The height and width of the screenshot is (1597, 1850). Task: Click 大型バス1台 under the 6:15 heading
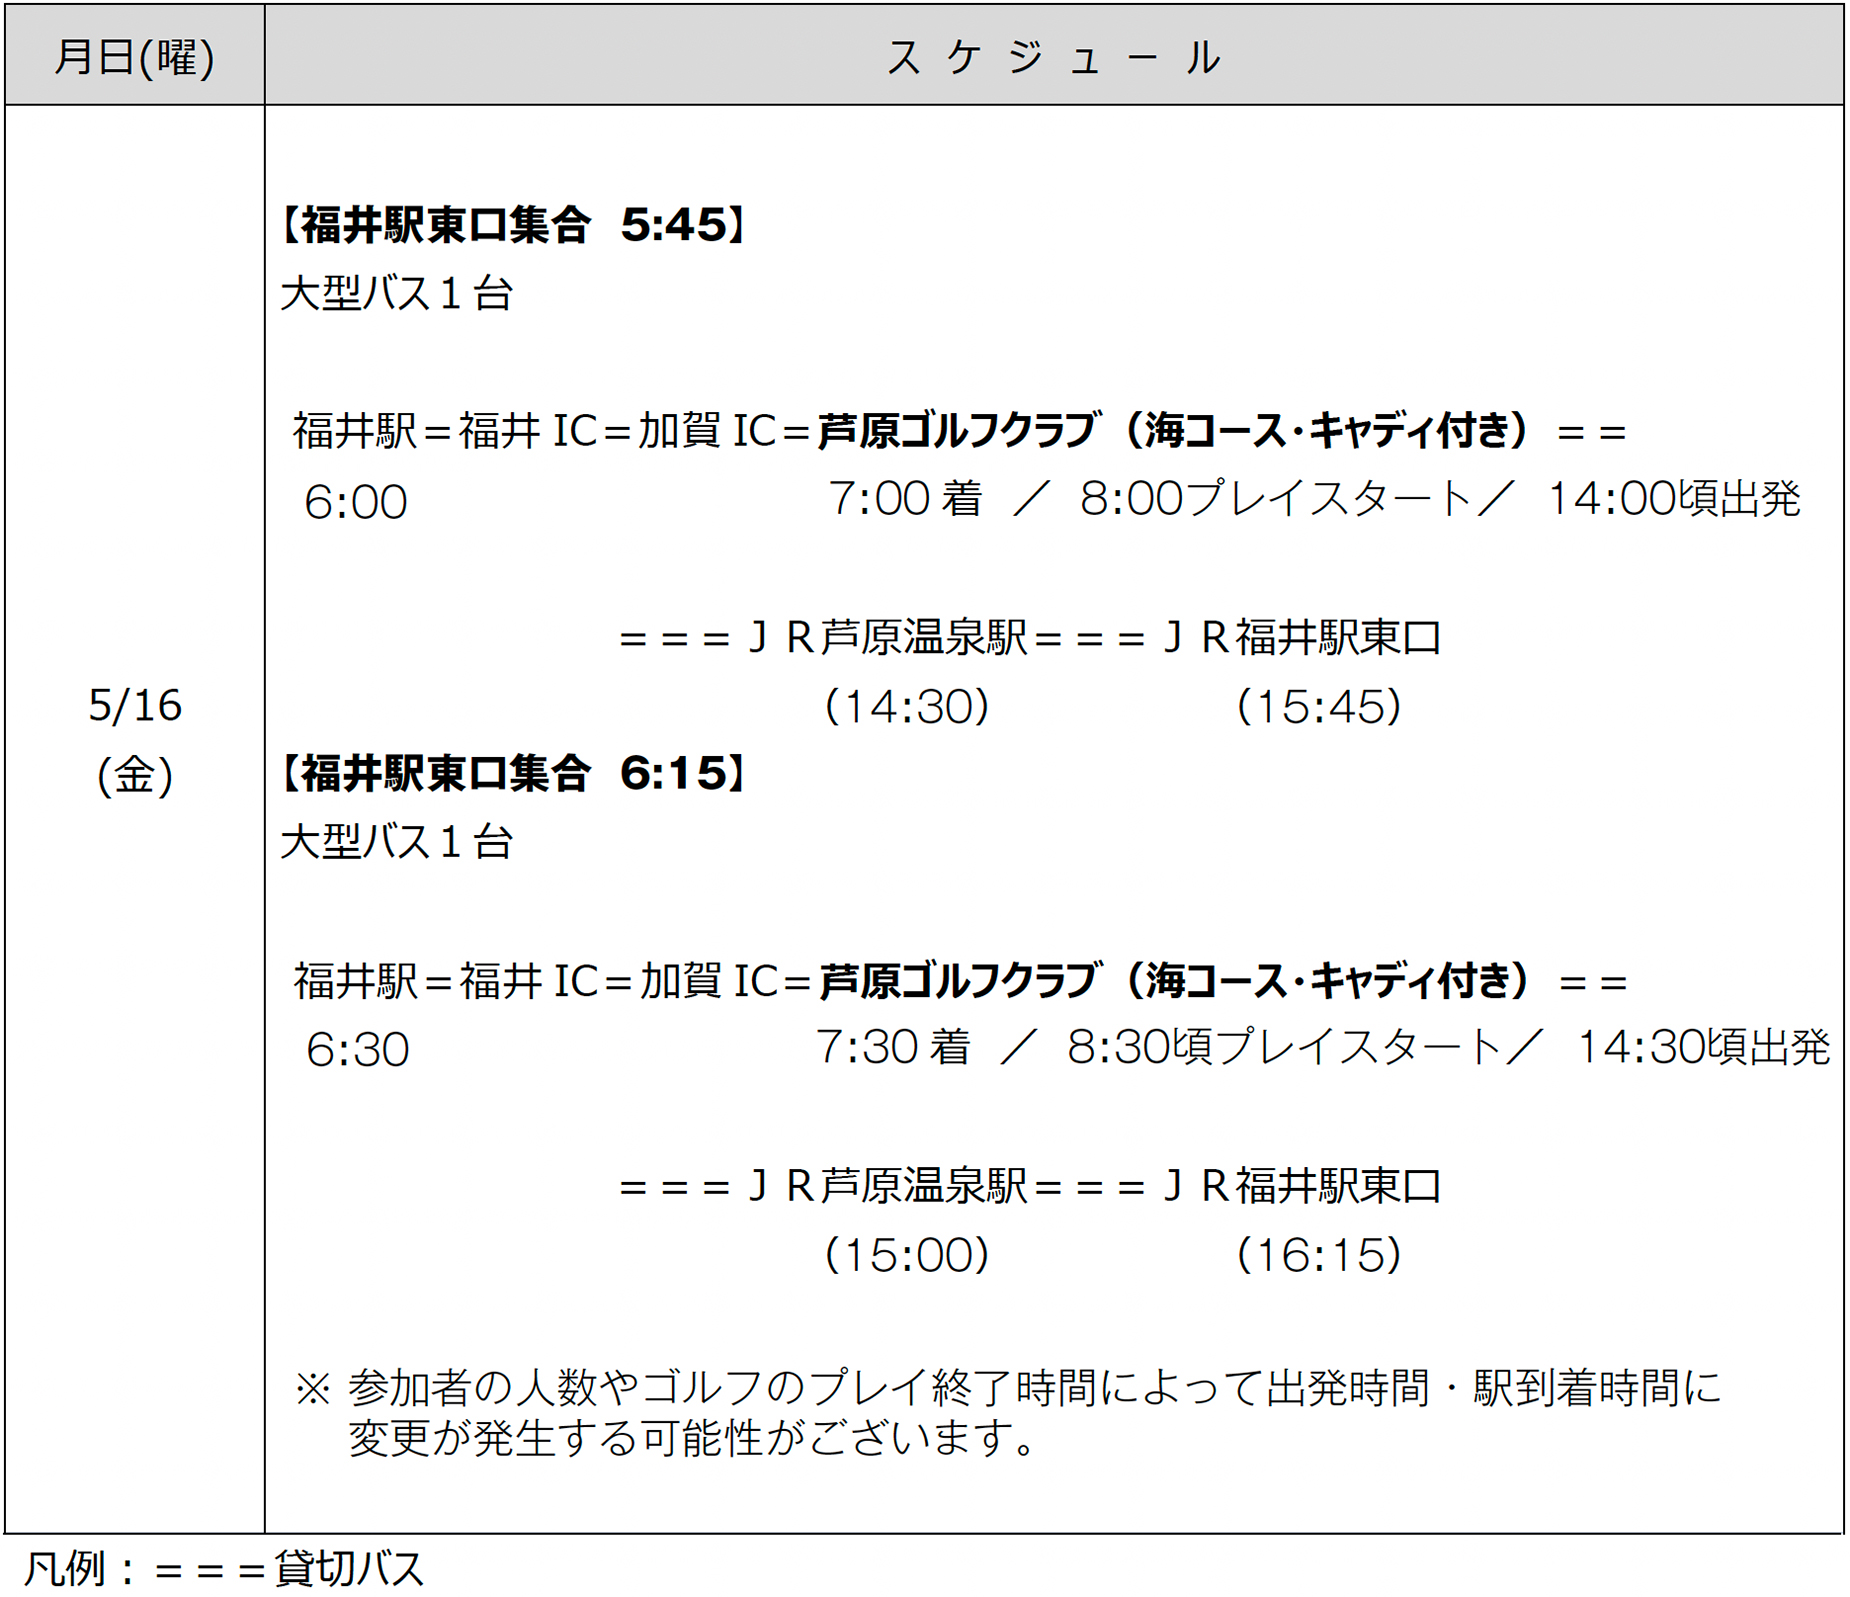pyautogui.click(x=397, y=841)
